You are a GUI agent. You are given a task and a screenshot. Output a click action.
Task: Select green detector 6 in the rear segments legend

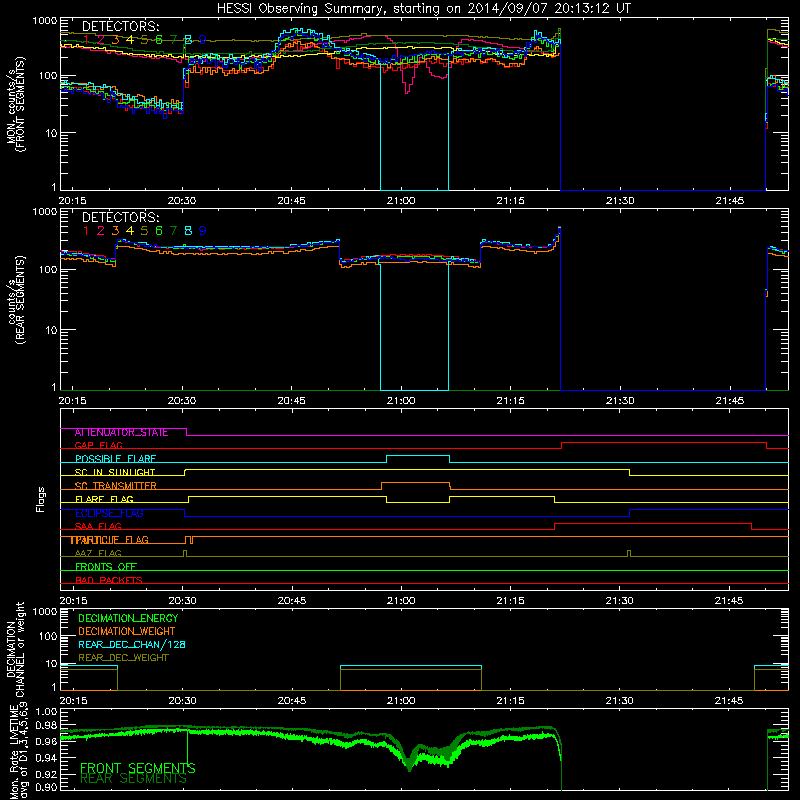[x=159, y=231]
